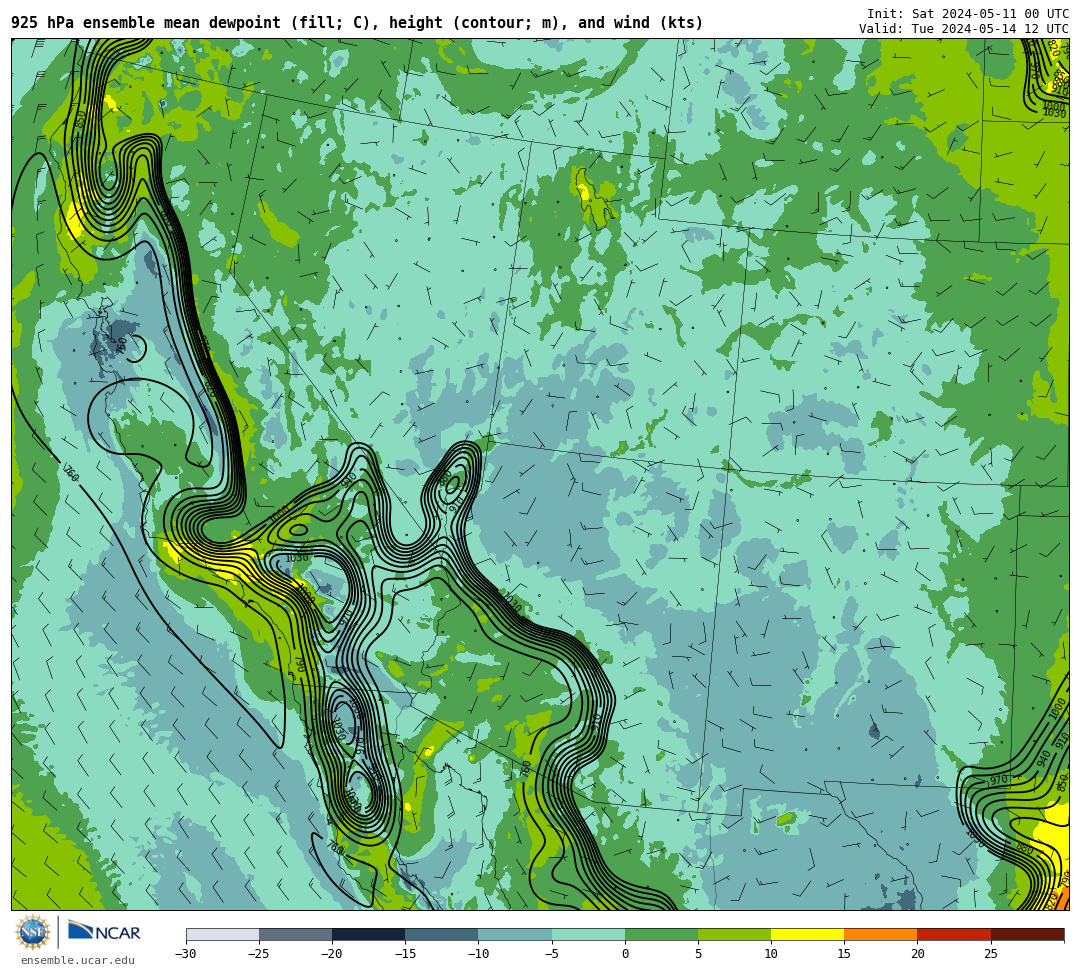1080x973 pixels.
Task: Click the -25 to -20 color swatch
Action: pos(295,934)
